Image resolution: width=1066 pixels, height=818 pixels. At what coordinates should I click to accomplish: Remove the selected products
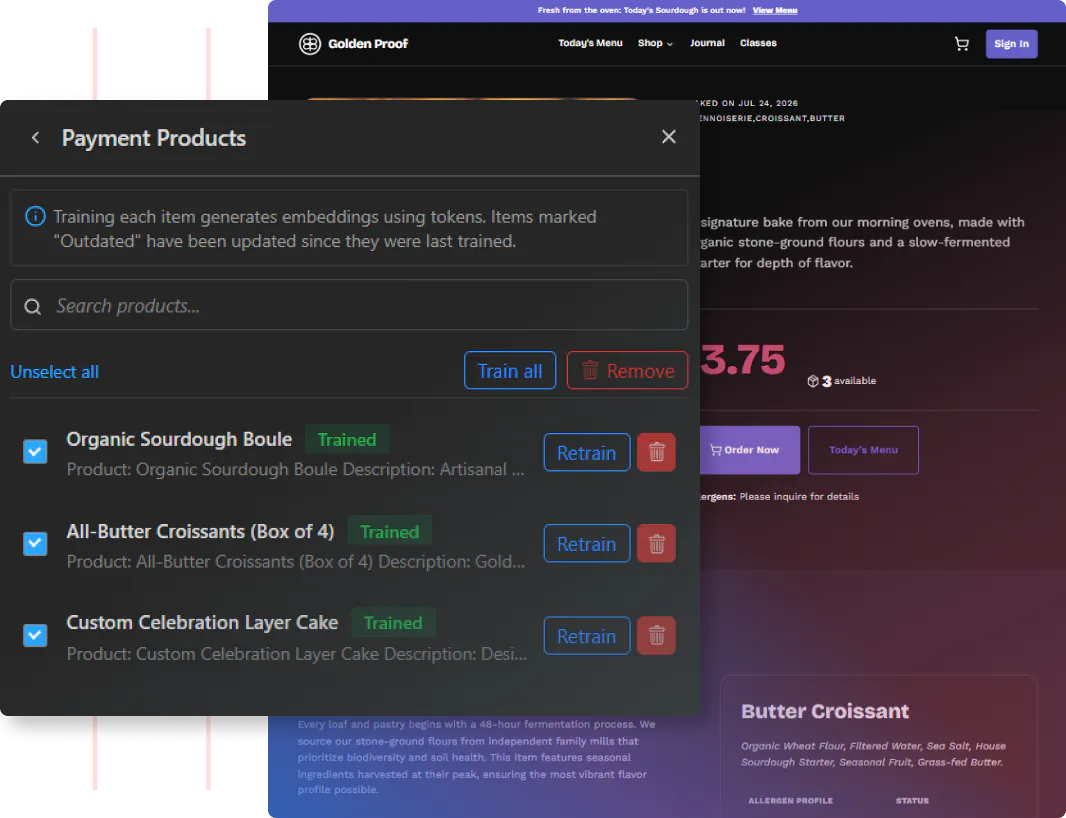pos(627,371)
